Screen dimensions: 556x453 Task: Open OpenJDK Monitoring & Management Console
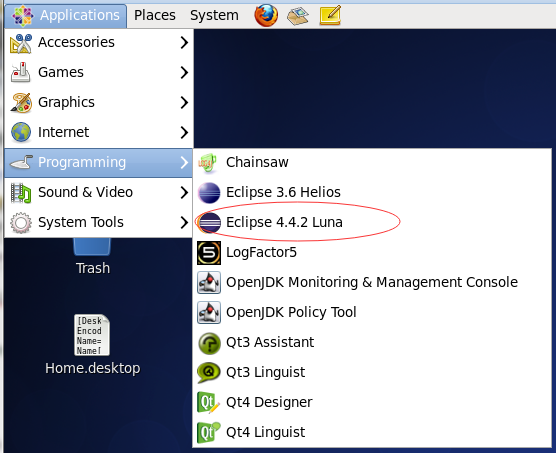372,283
